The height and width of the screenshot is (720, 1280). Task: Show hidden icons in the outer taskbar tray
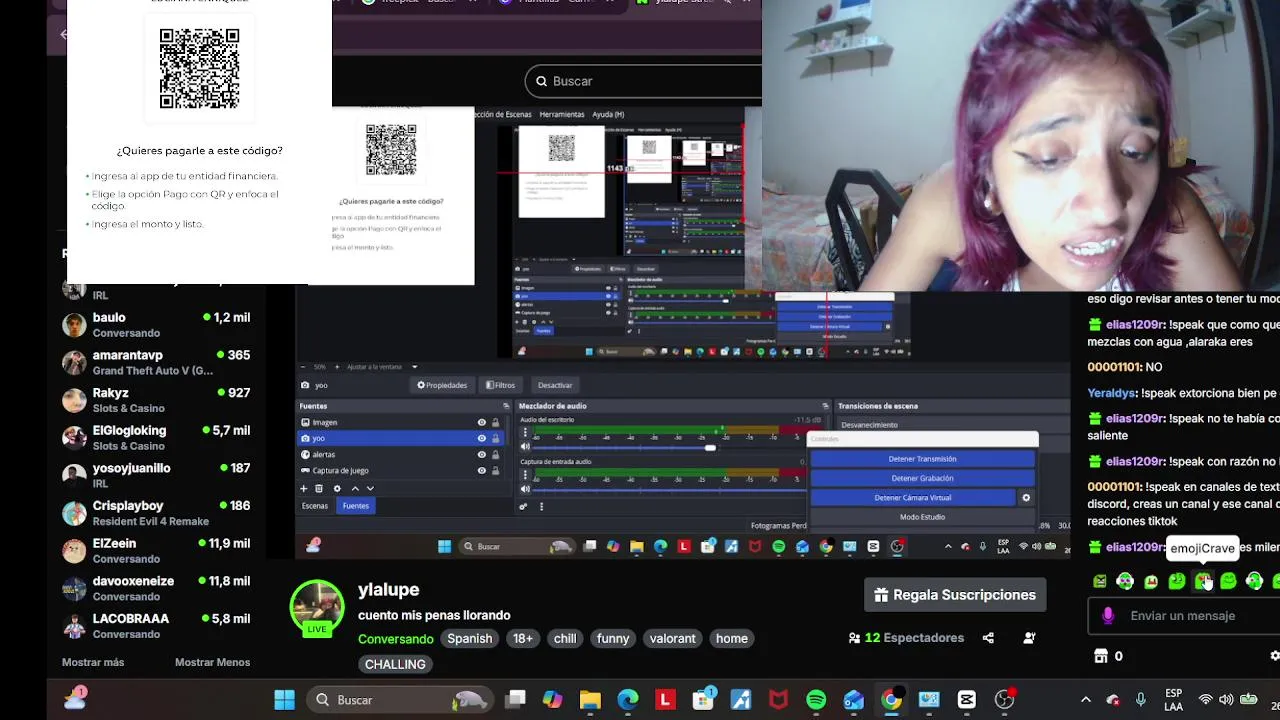click(x=1086, y=700)
